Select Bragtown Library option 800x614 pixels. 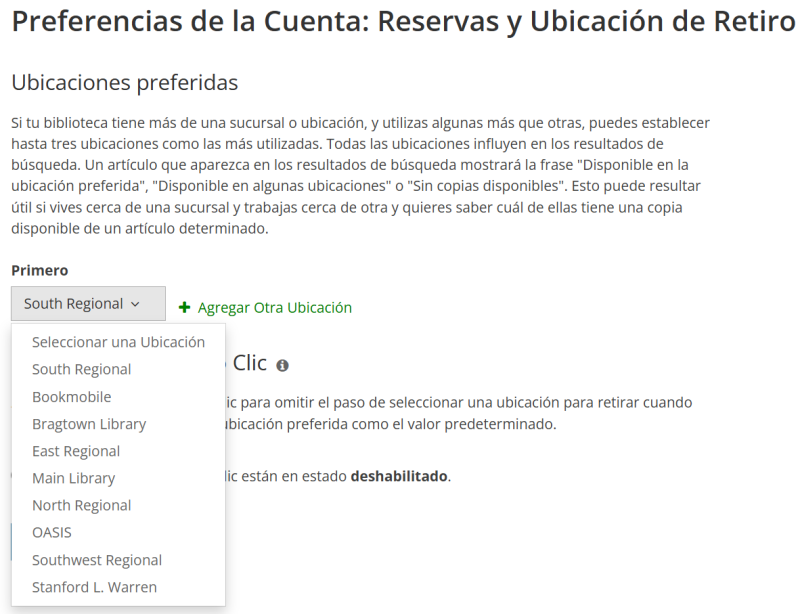(89, 424)
